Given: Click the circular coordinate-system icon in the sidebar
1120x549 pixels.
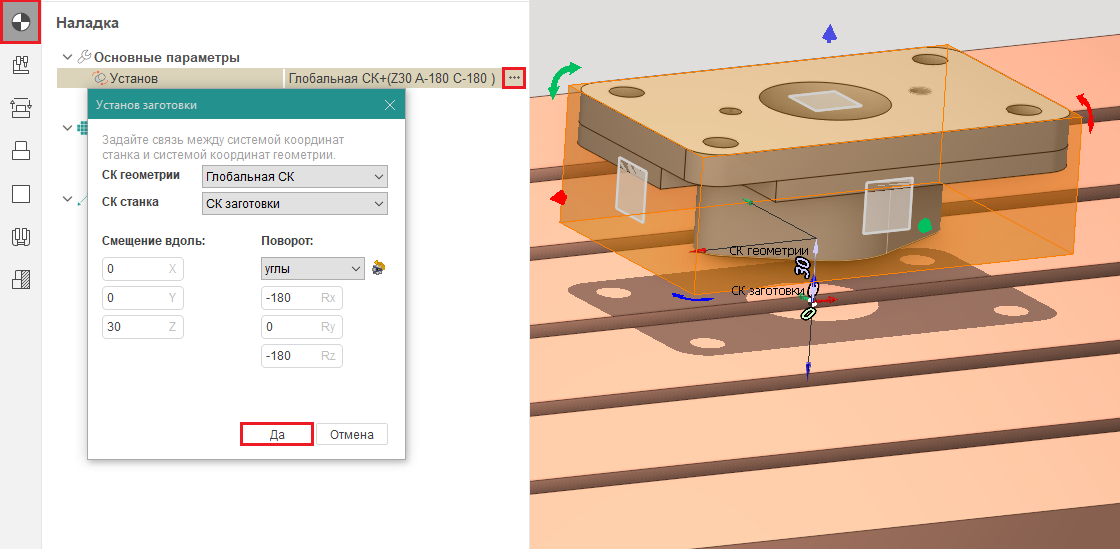Looking at the screenshot, I should [x=20, y=21].
